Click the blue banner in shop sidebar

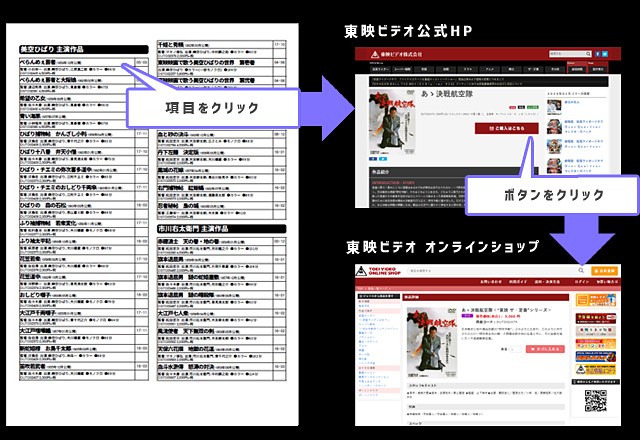[x=596, y=357]
